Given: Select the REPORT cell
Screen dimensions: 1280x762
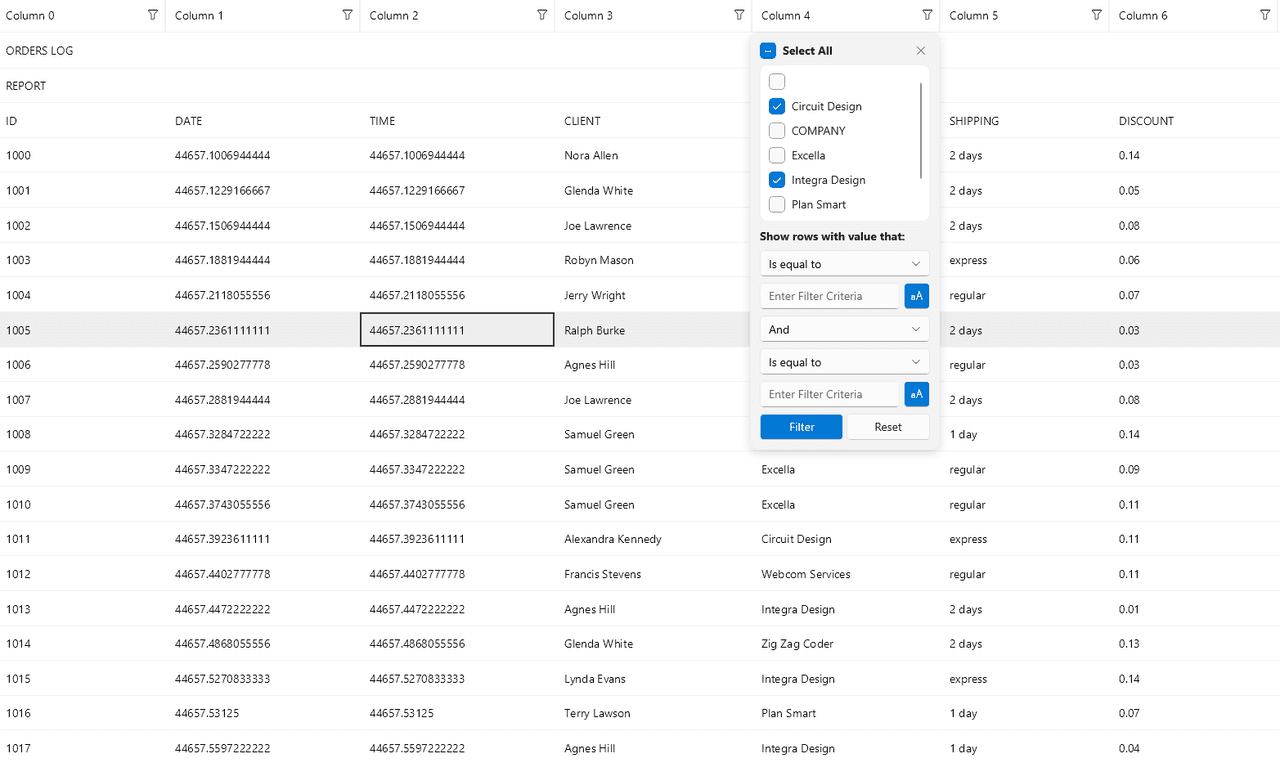Looking at the screenshot, I should coord(82,86).
